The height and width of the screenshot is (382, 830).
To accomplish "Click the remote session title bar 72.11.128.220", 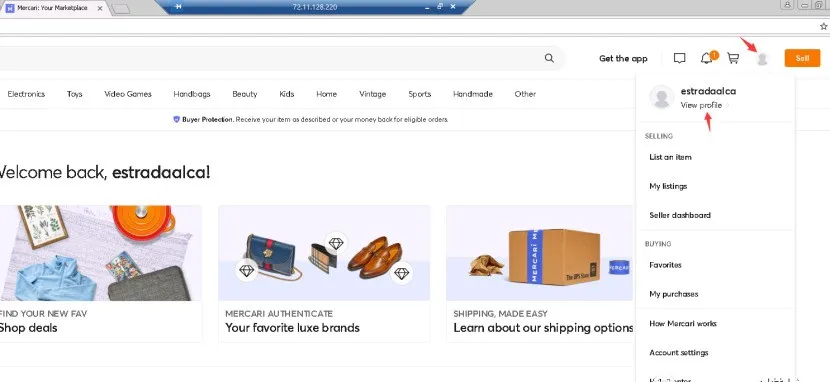I will click(x=314, y=7).
